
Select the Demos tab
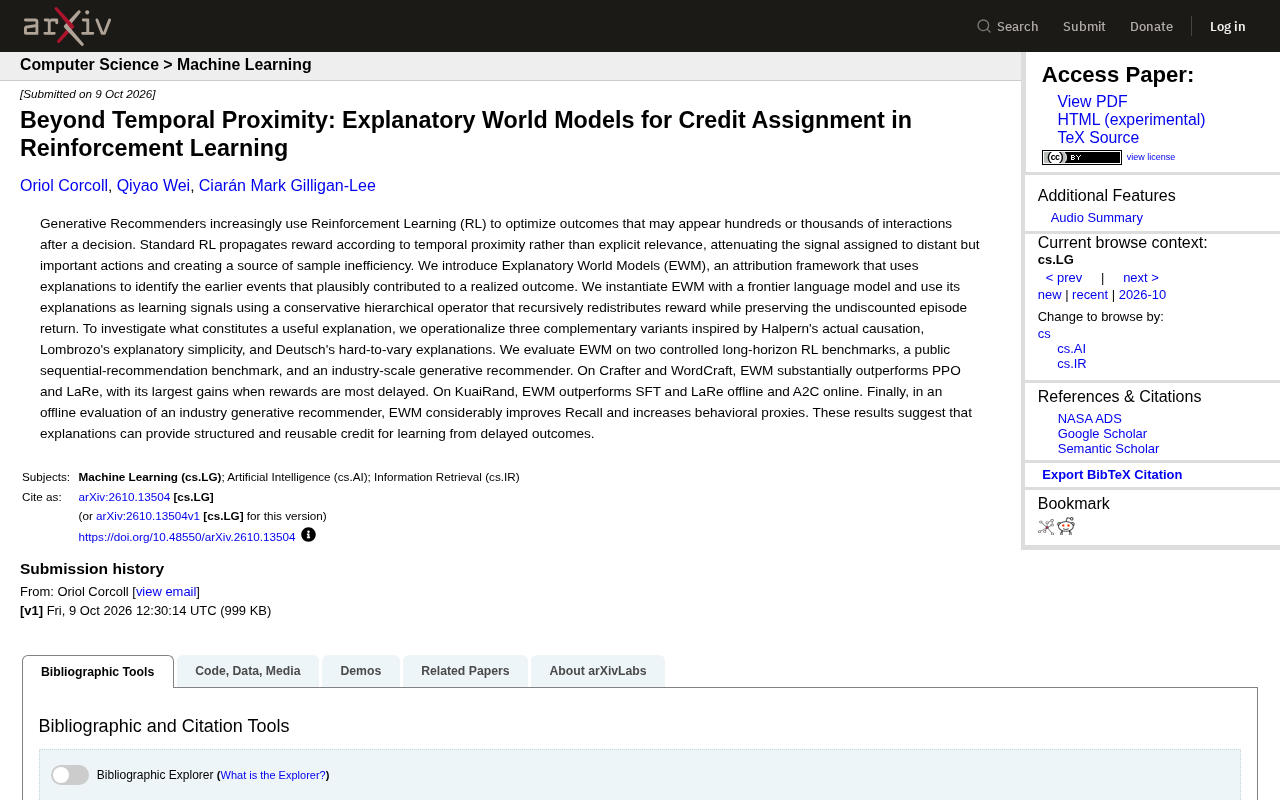(x=361, y=671)
